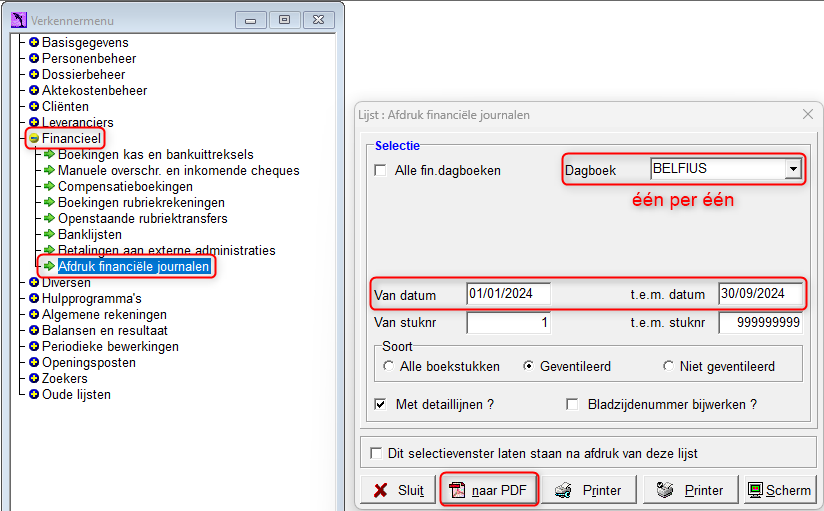Expand the Diversen plus icon
This screenshot has width=824, height=511.
pyautogui.click(x=34, y=282)
